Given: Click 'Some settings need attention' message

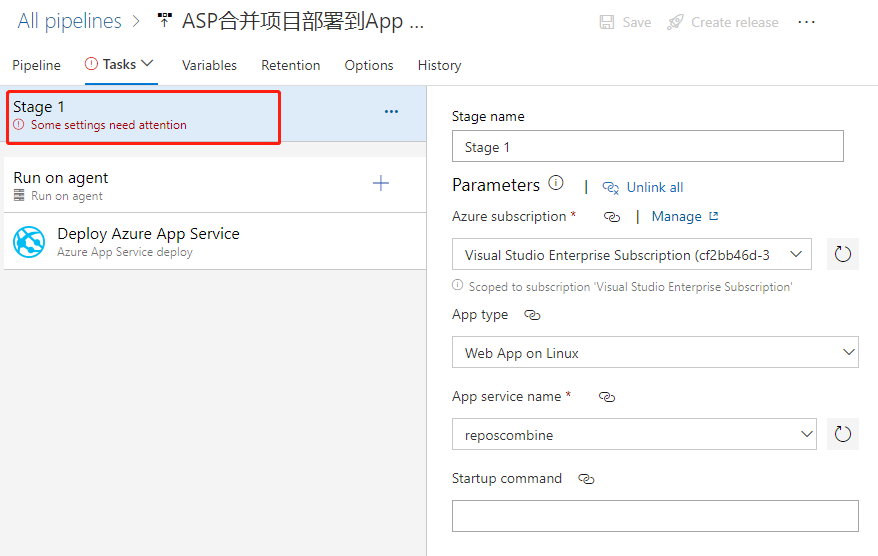Looking at the screenshot, I should [x=109, y=125].
